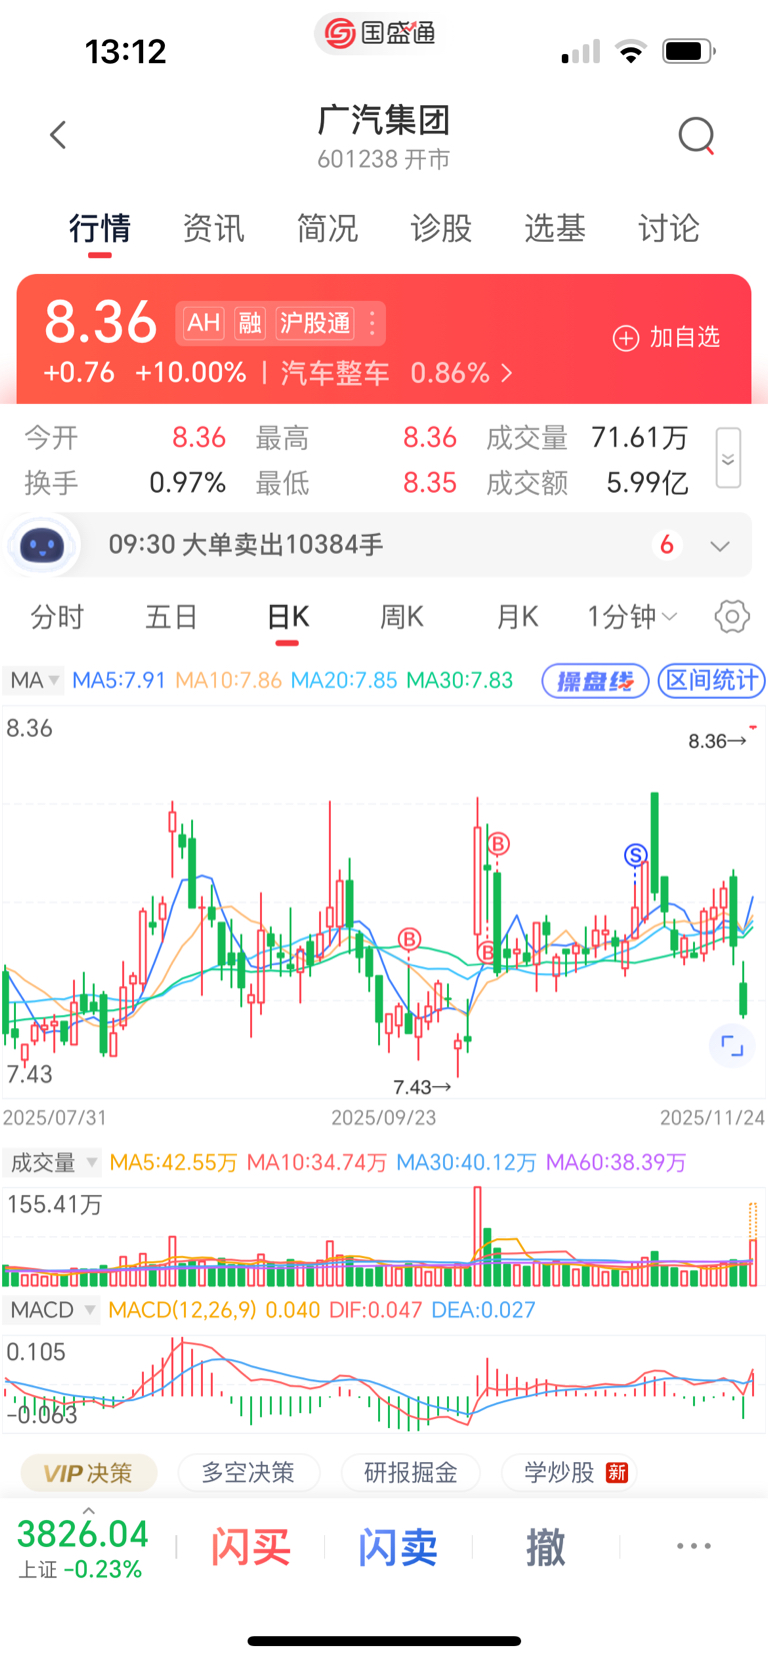The height and width of the screenshot is (1663, 768).
Task: Tap the volume MA5:42.55万 label
Action: pyautogui.click(x=174, y=1163)
